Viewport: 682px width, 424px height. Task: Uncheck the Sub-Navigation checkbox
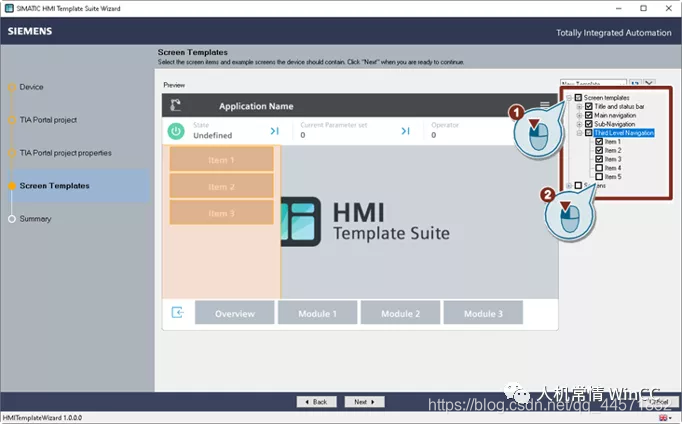(x=588, y=124)
